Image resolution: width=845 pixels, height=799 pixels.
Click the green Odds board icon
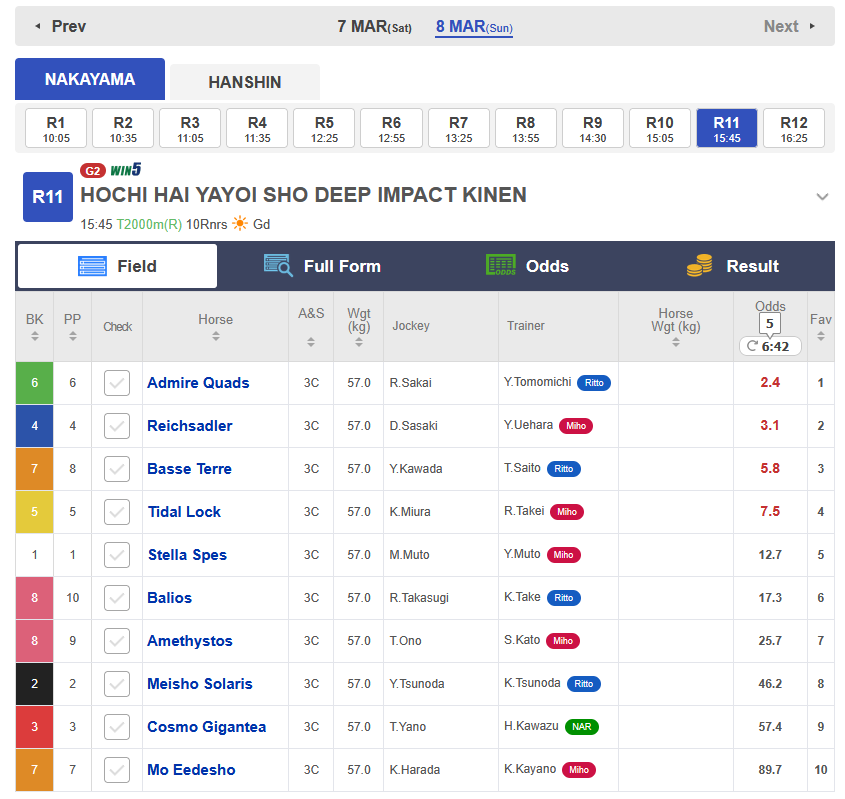(x=501, y=265)
